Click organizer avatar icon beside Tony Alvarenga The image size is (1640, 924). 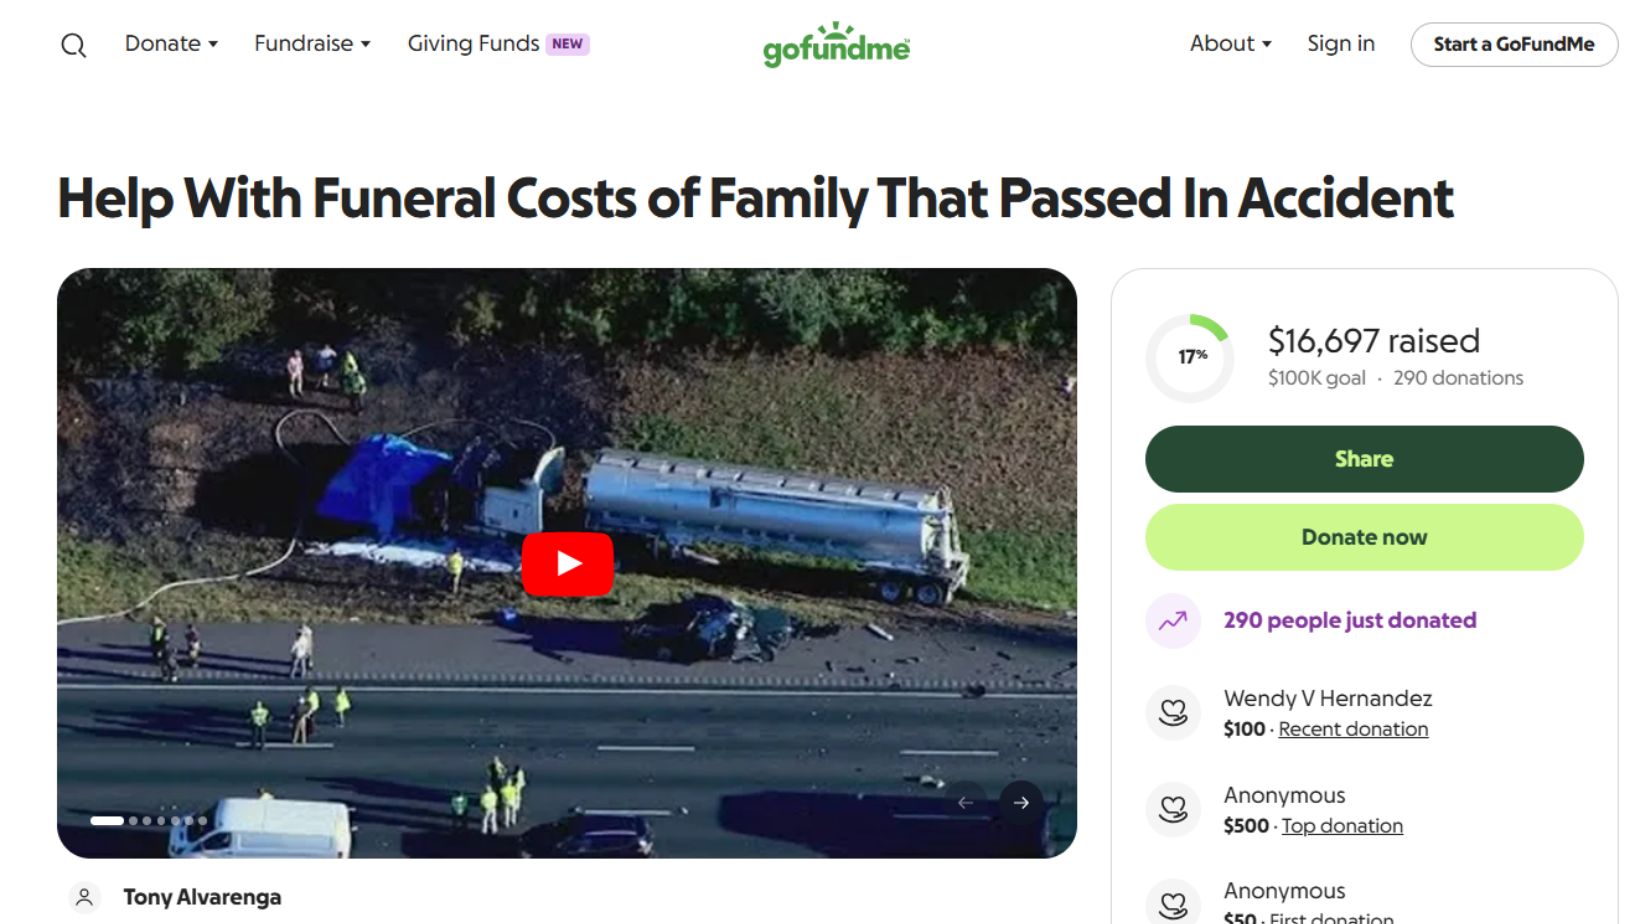click(x=85, y=898)
